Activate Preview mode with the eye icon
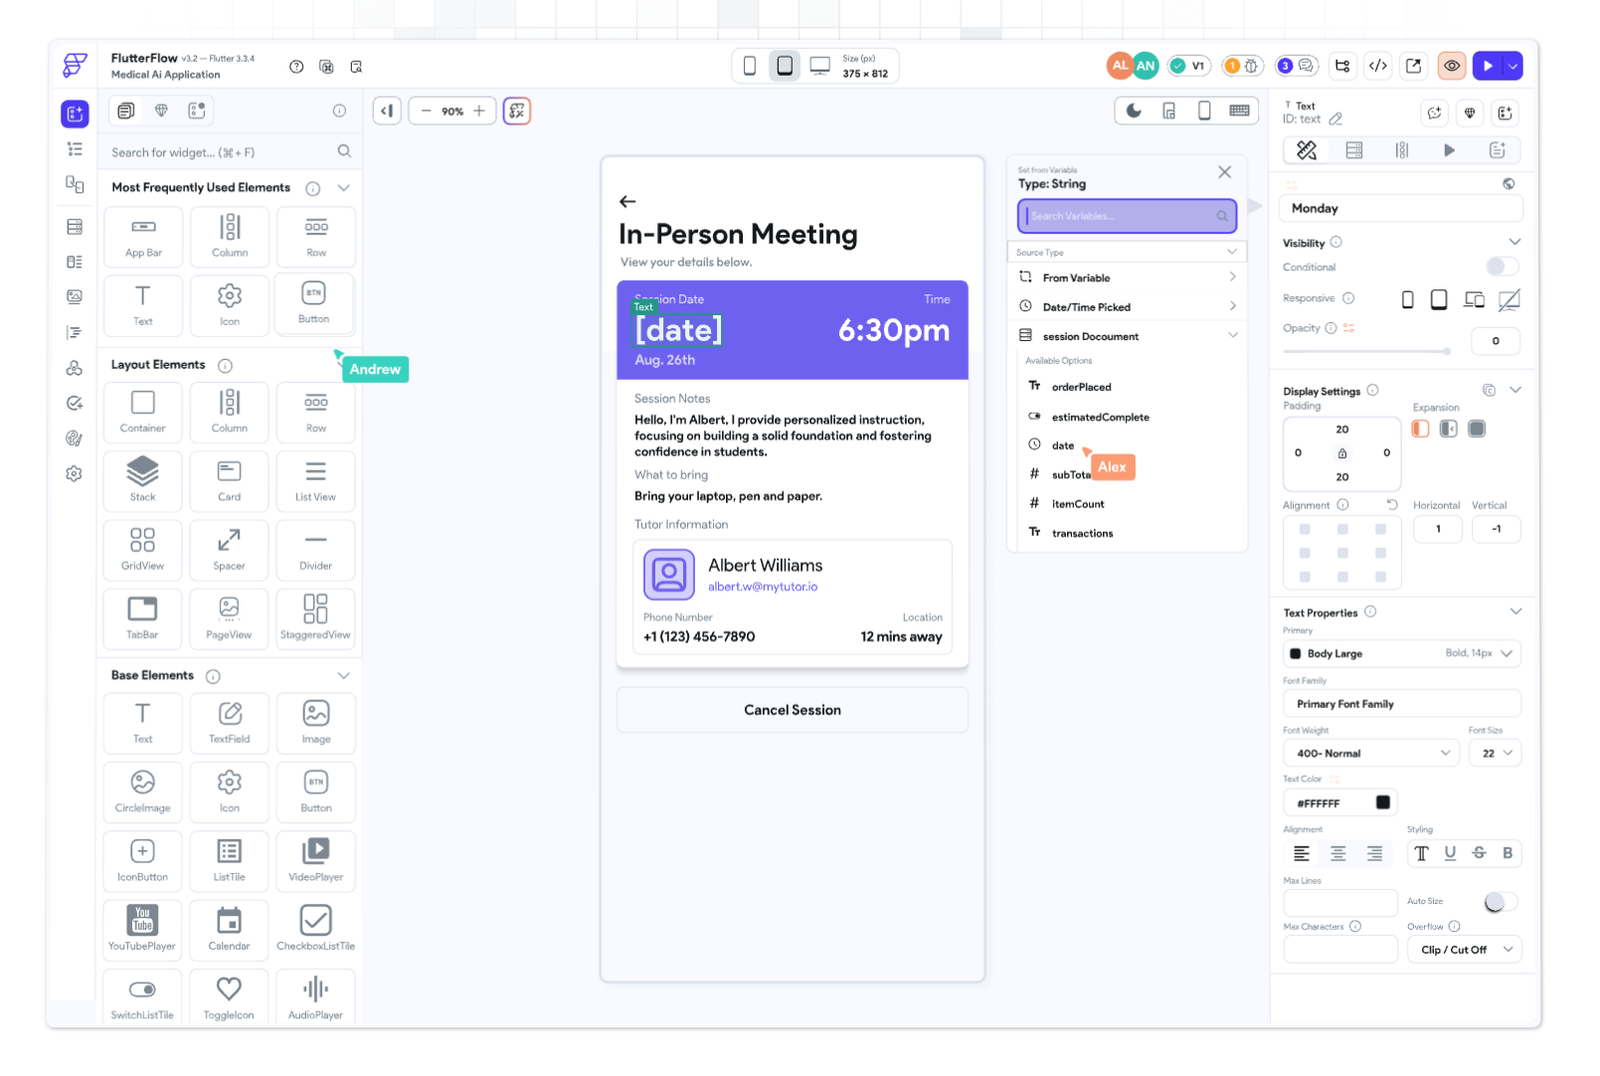The width and height of the screenshot is (1600, 1076). pyautogui.click(x=1452, y=65)
